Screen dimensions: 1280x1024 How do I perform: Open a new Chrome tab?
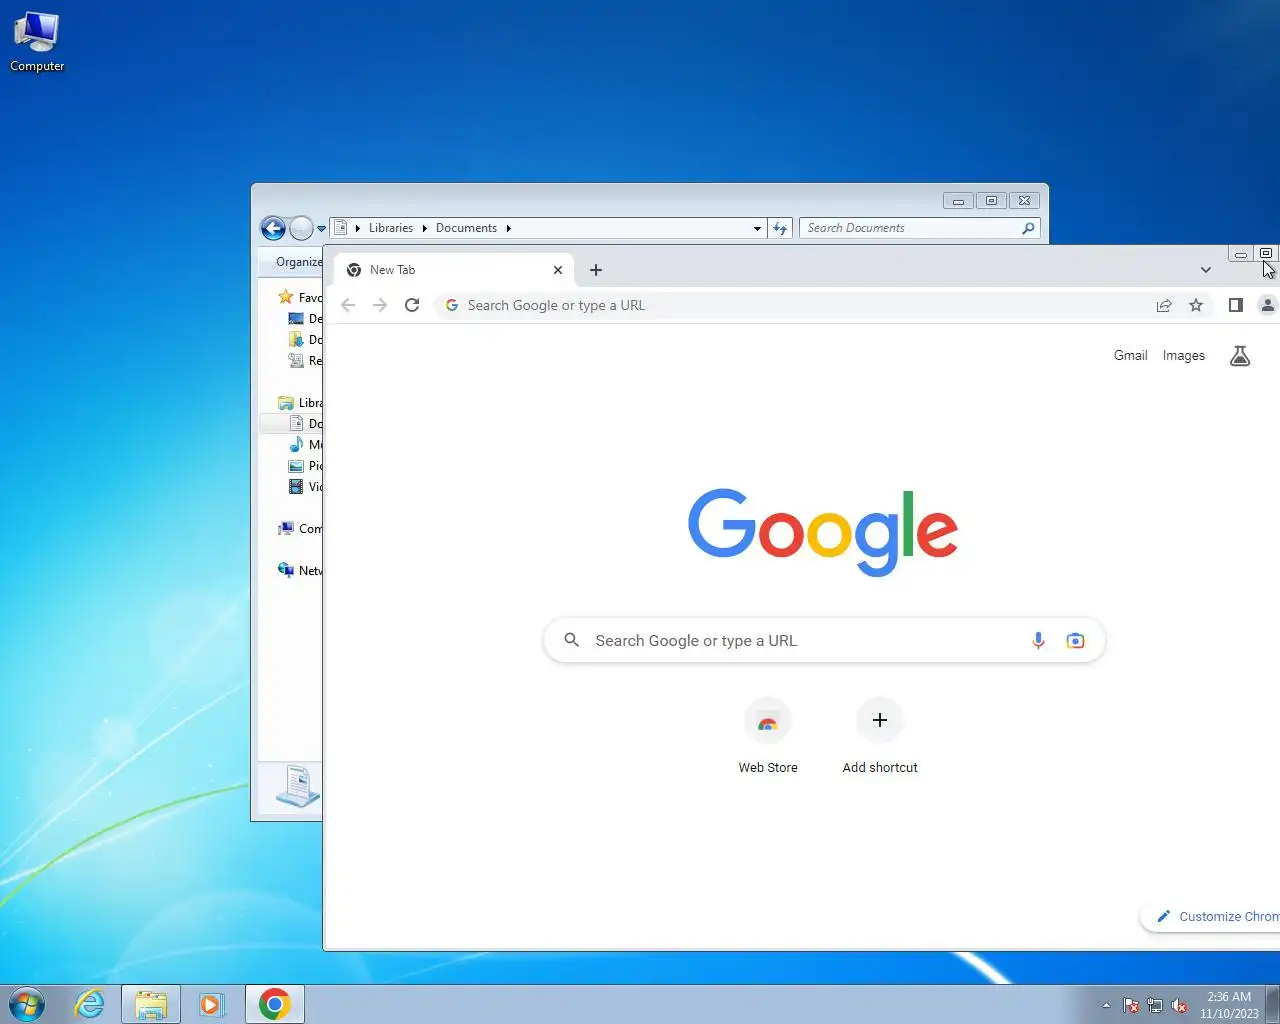click(596, 270)
